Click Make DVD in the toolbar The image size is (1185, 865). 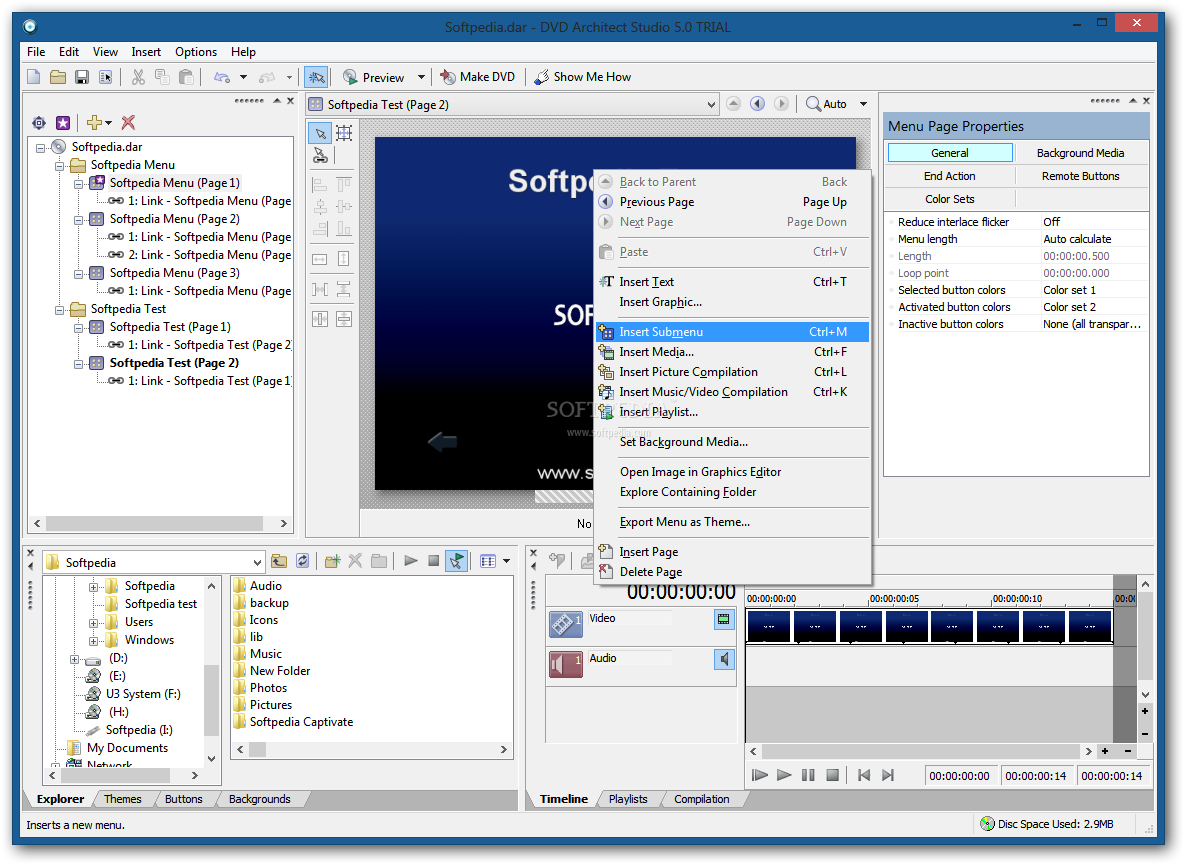[478, 77]
